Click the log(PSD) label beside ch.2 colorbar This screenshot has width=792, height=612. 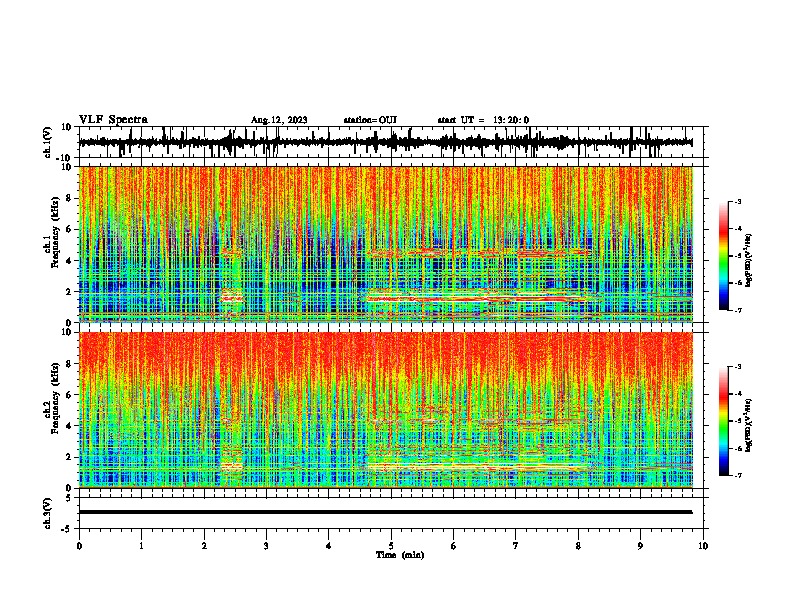tap(749, 425)
